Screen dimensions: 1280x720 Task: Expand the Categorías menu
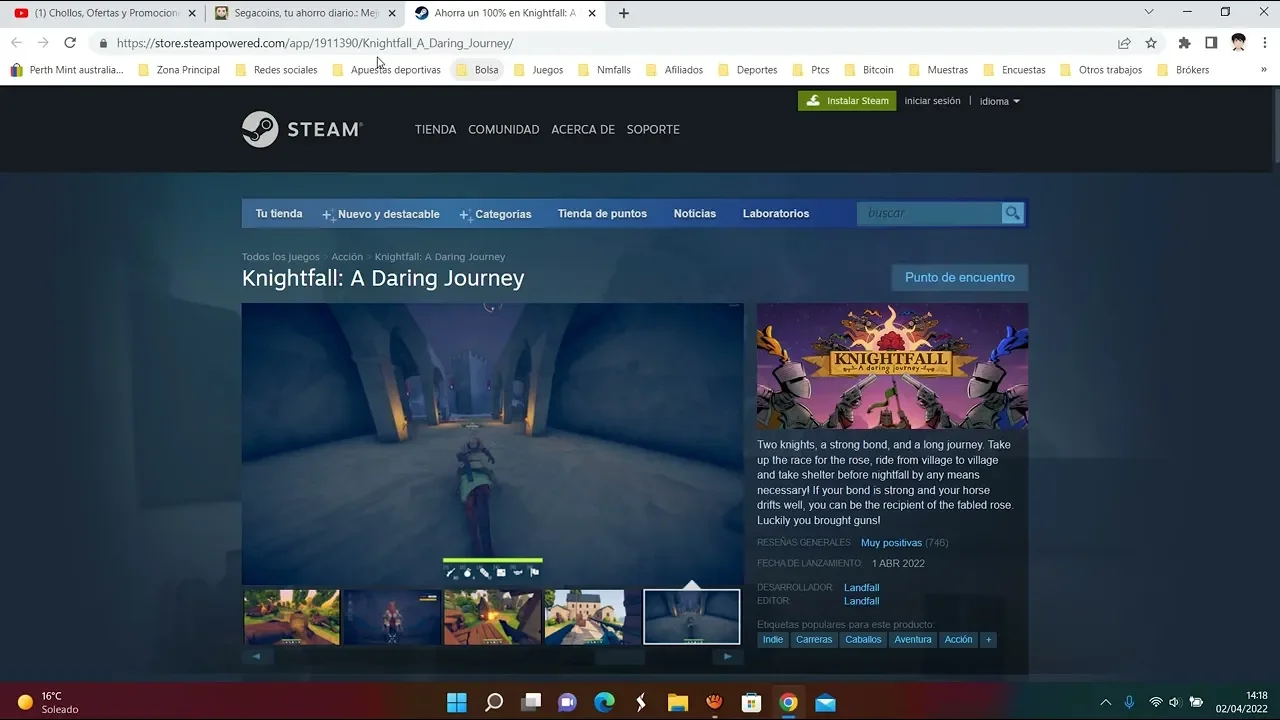[x=495, y=214]
